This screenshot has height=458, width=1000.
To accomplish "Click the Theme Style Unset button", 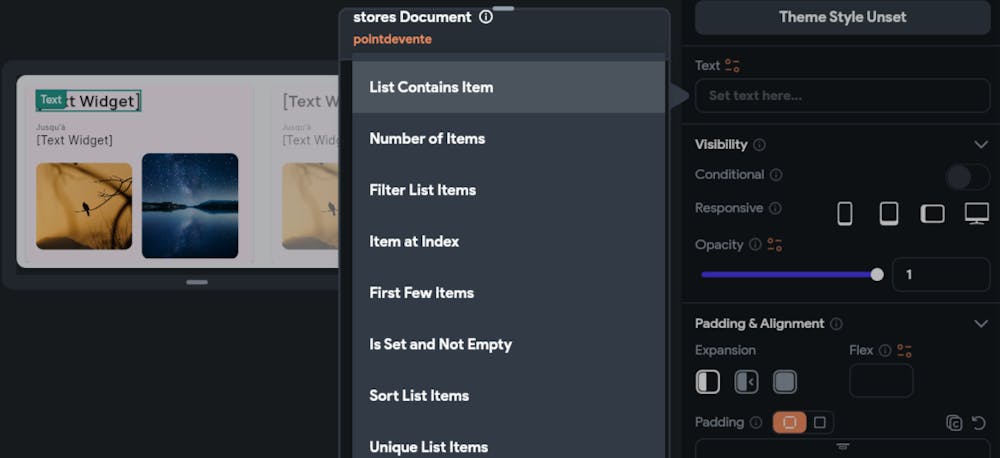I will click(842, 17).
